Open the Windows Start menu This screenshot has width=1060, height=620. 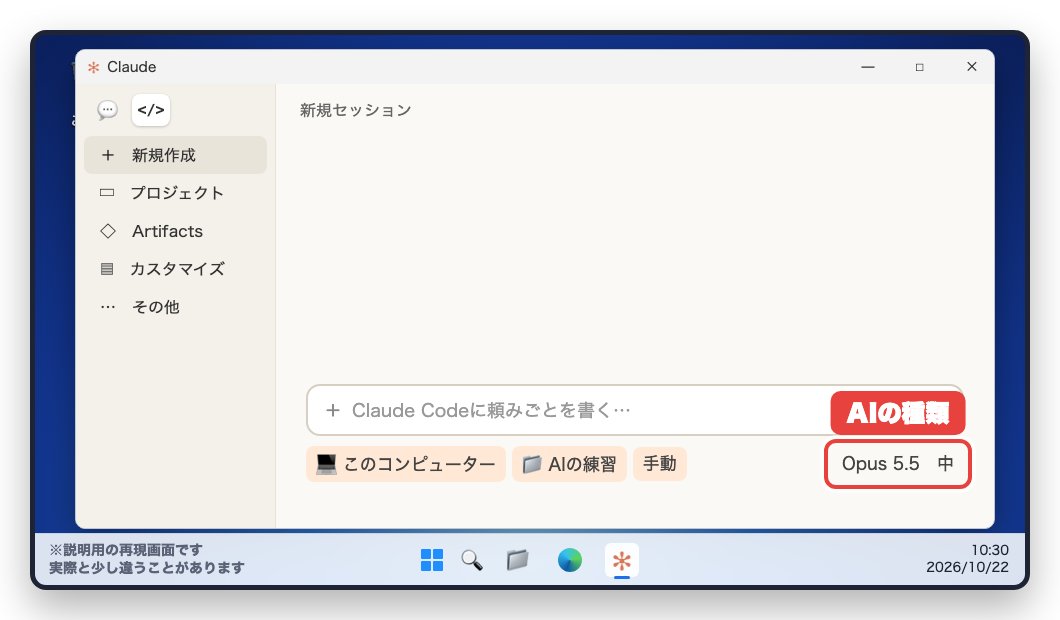point(432,560)
